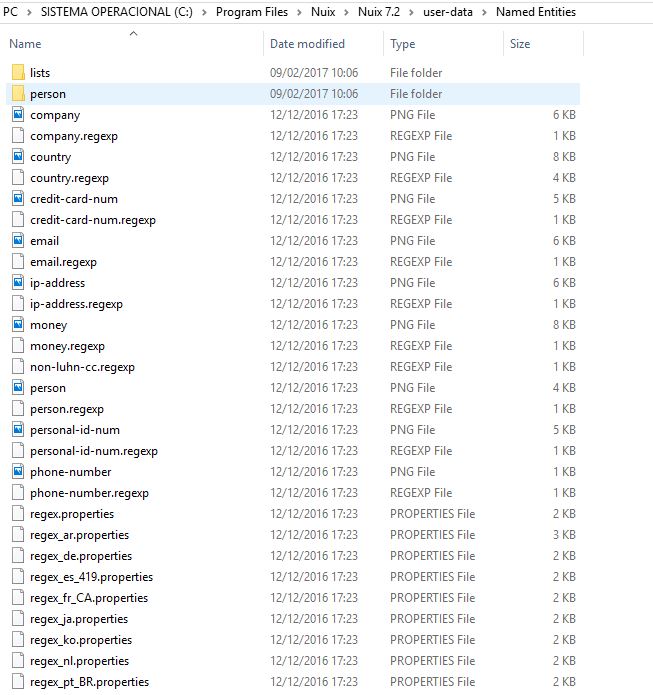The image size is (653, 695).
Task: Select the file named country.regexp
Action: click(70, 178)
